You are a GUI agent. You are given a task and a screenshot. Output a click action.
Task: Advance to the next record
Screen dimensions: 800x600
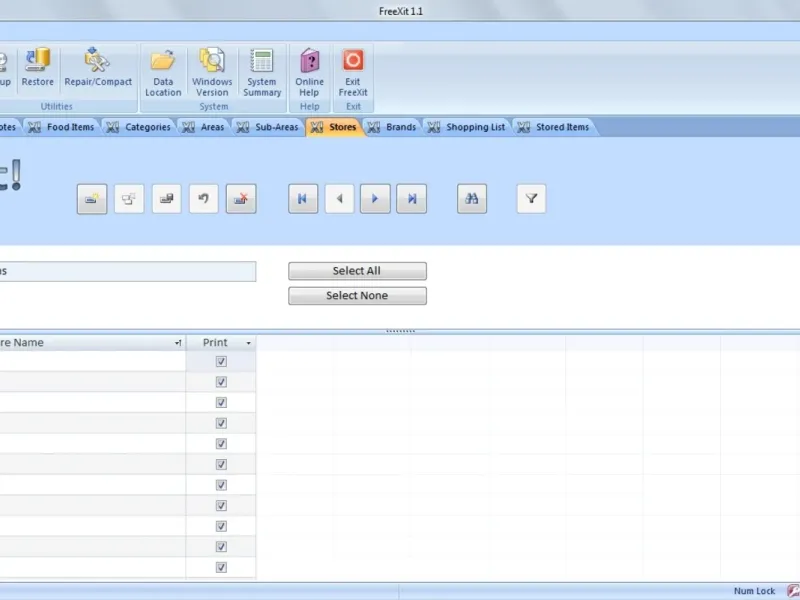(x=375, y=199)
